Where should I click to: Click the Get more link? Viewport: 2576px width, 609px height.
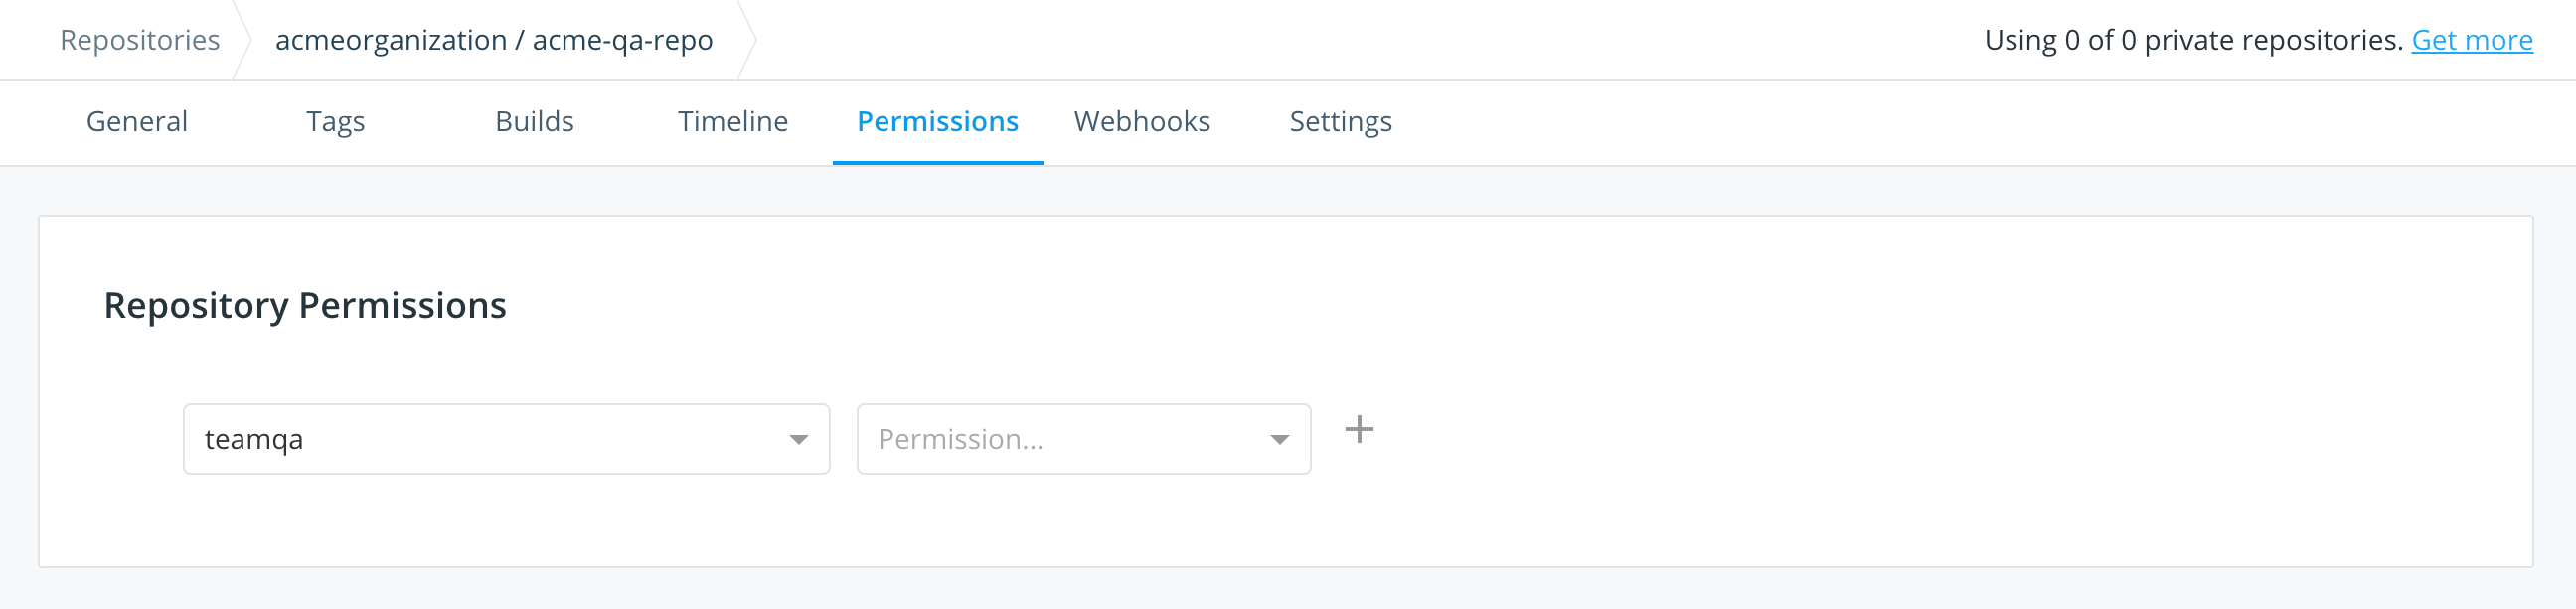2471,39
